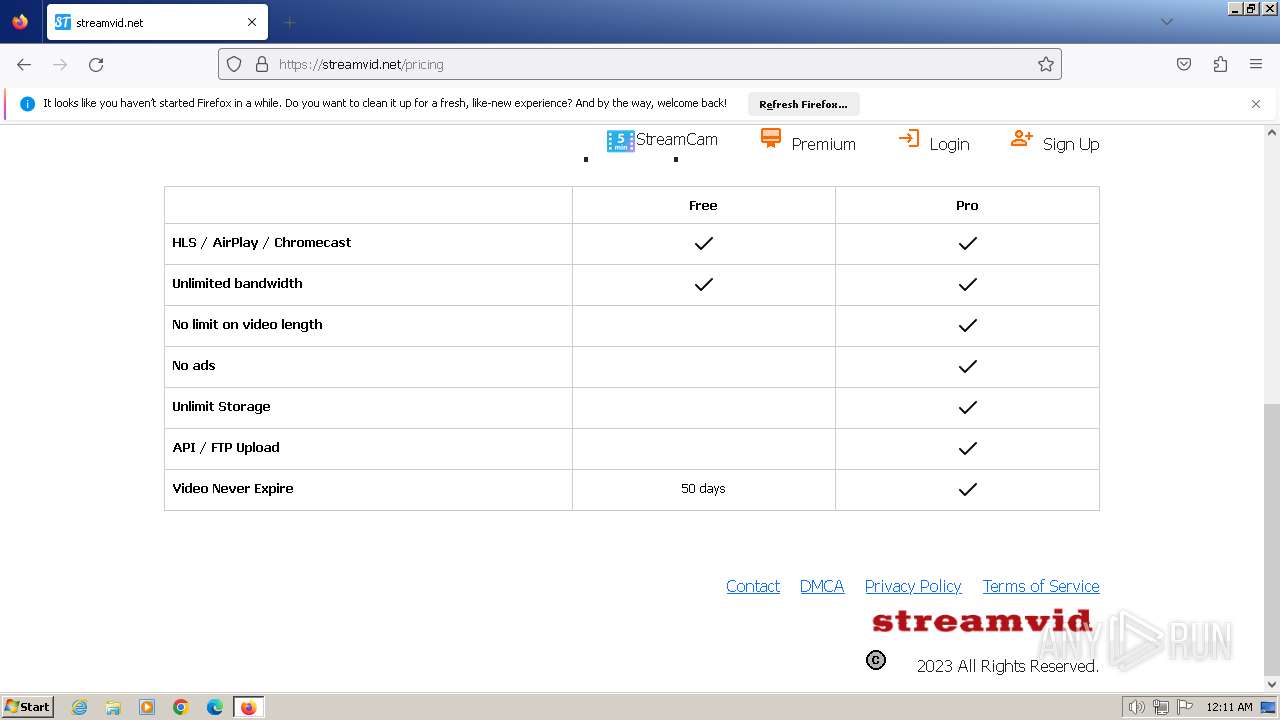
Task: Launch the media player taskbar icon
Action: [x=147, y=707]
